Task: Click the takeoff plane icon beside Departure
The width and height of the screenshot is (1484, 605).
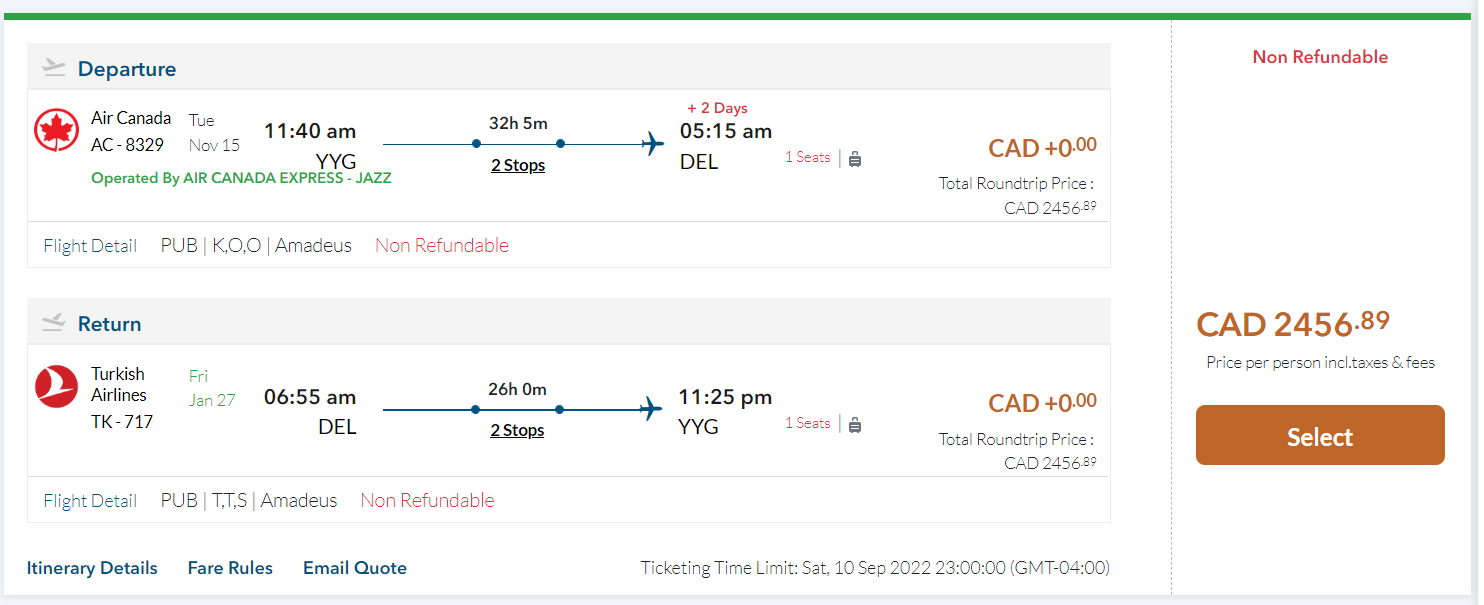Action: 54,68
